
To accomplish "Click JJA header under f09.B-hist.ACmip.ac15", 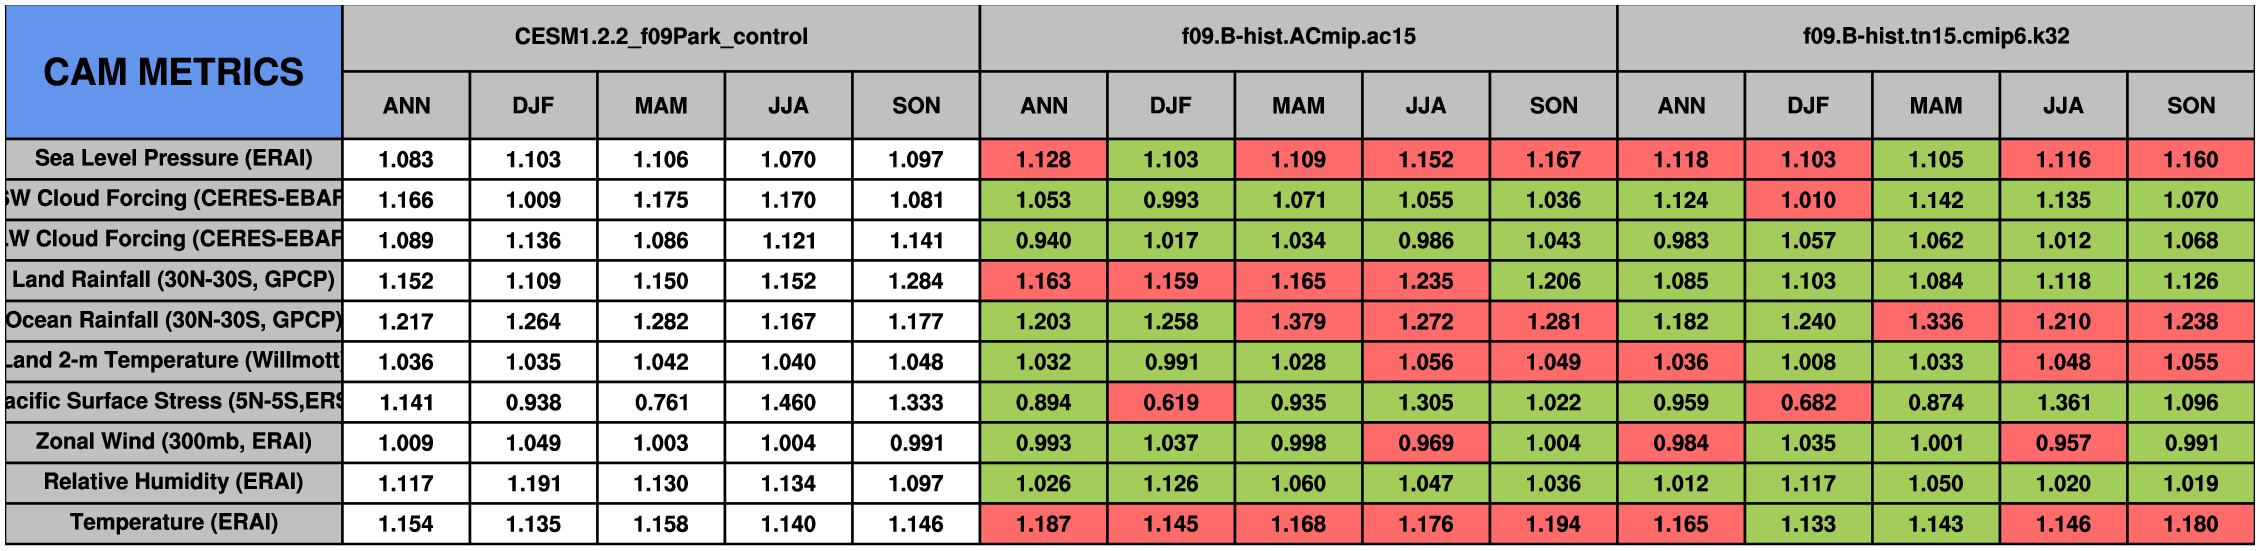I will click(x=1425, y=106).
